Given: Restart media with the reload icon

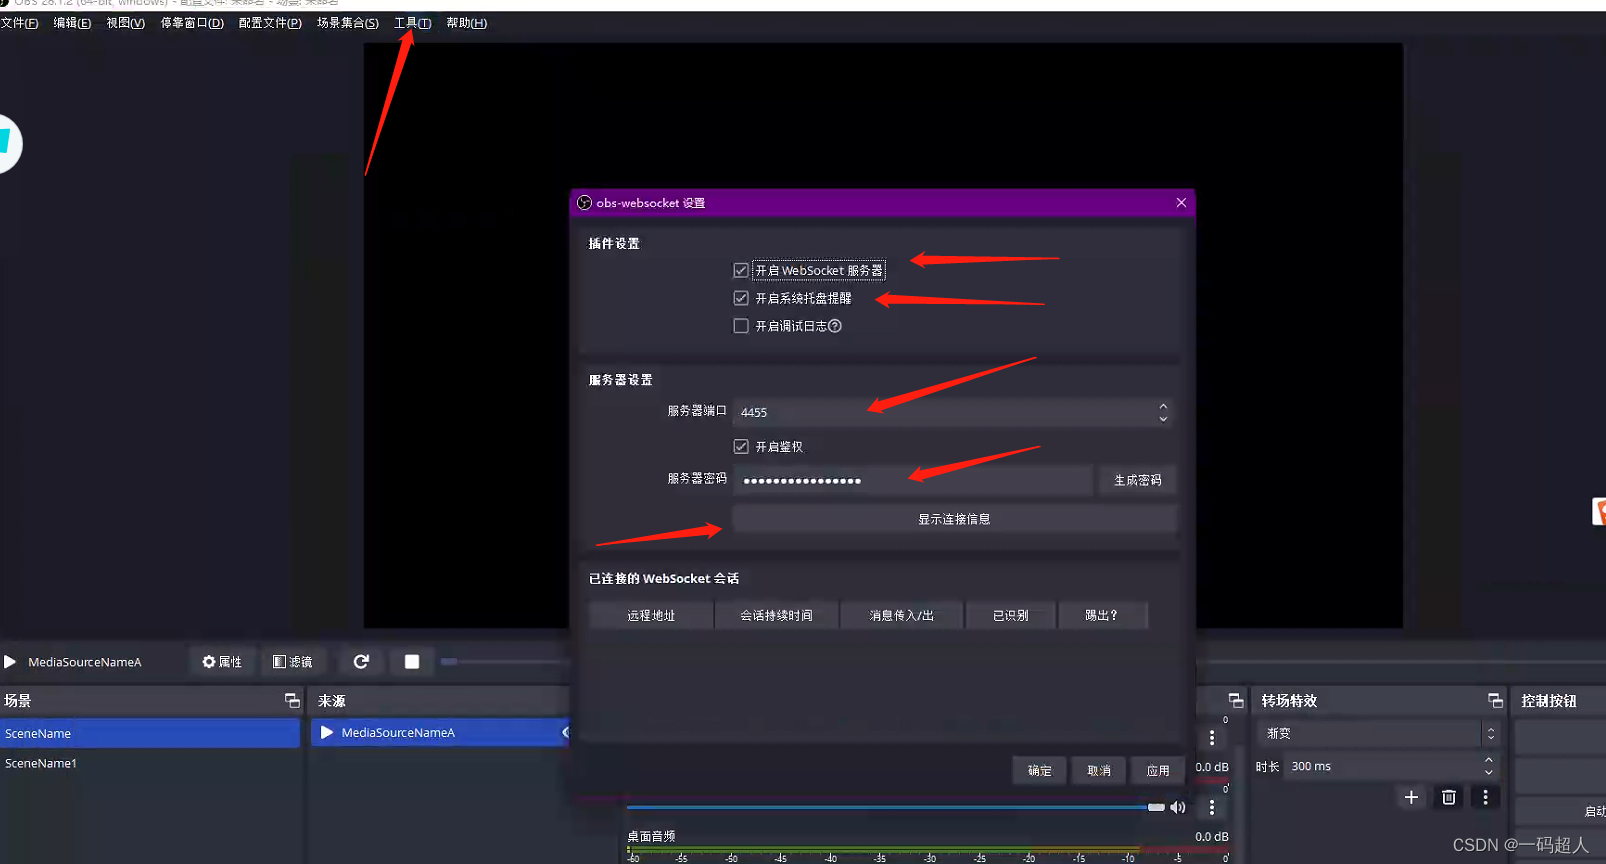Looking at the screenshot, I should tap(361, 662).
